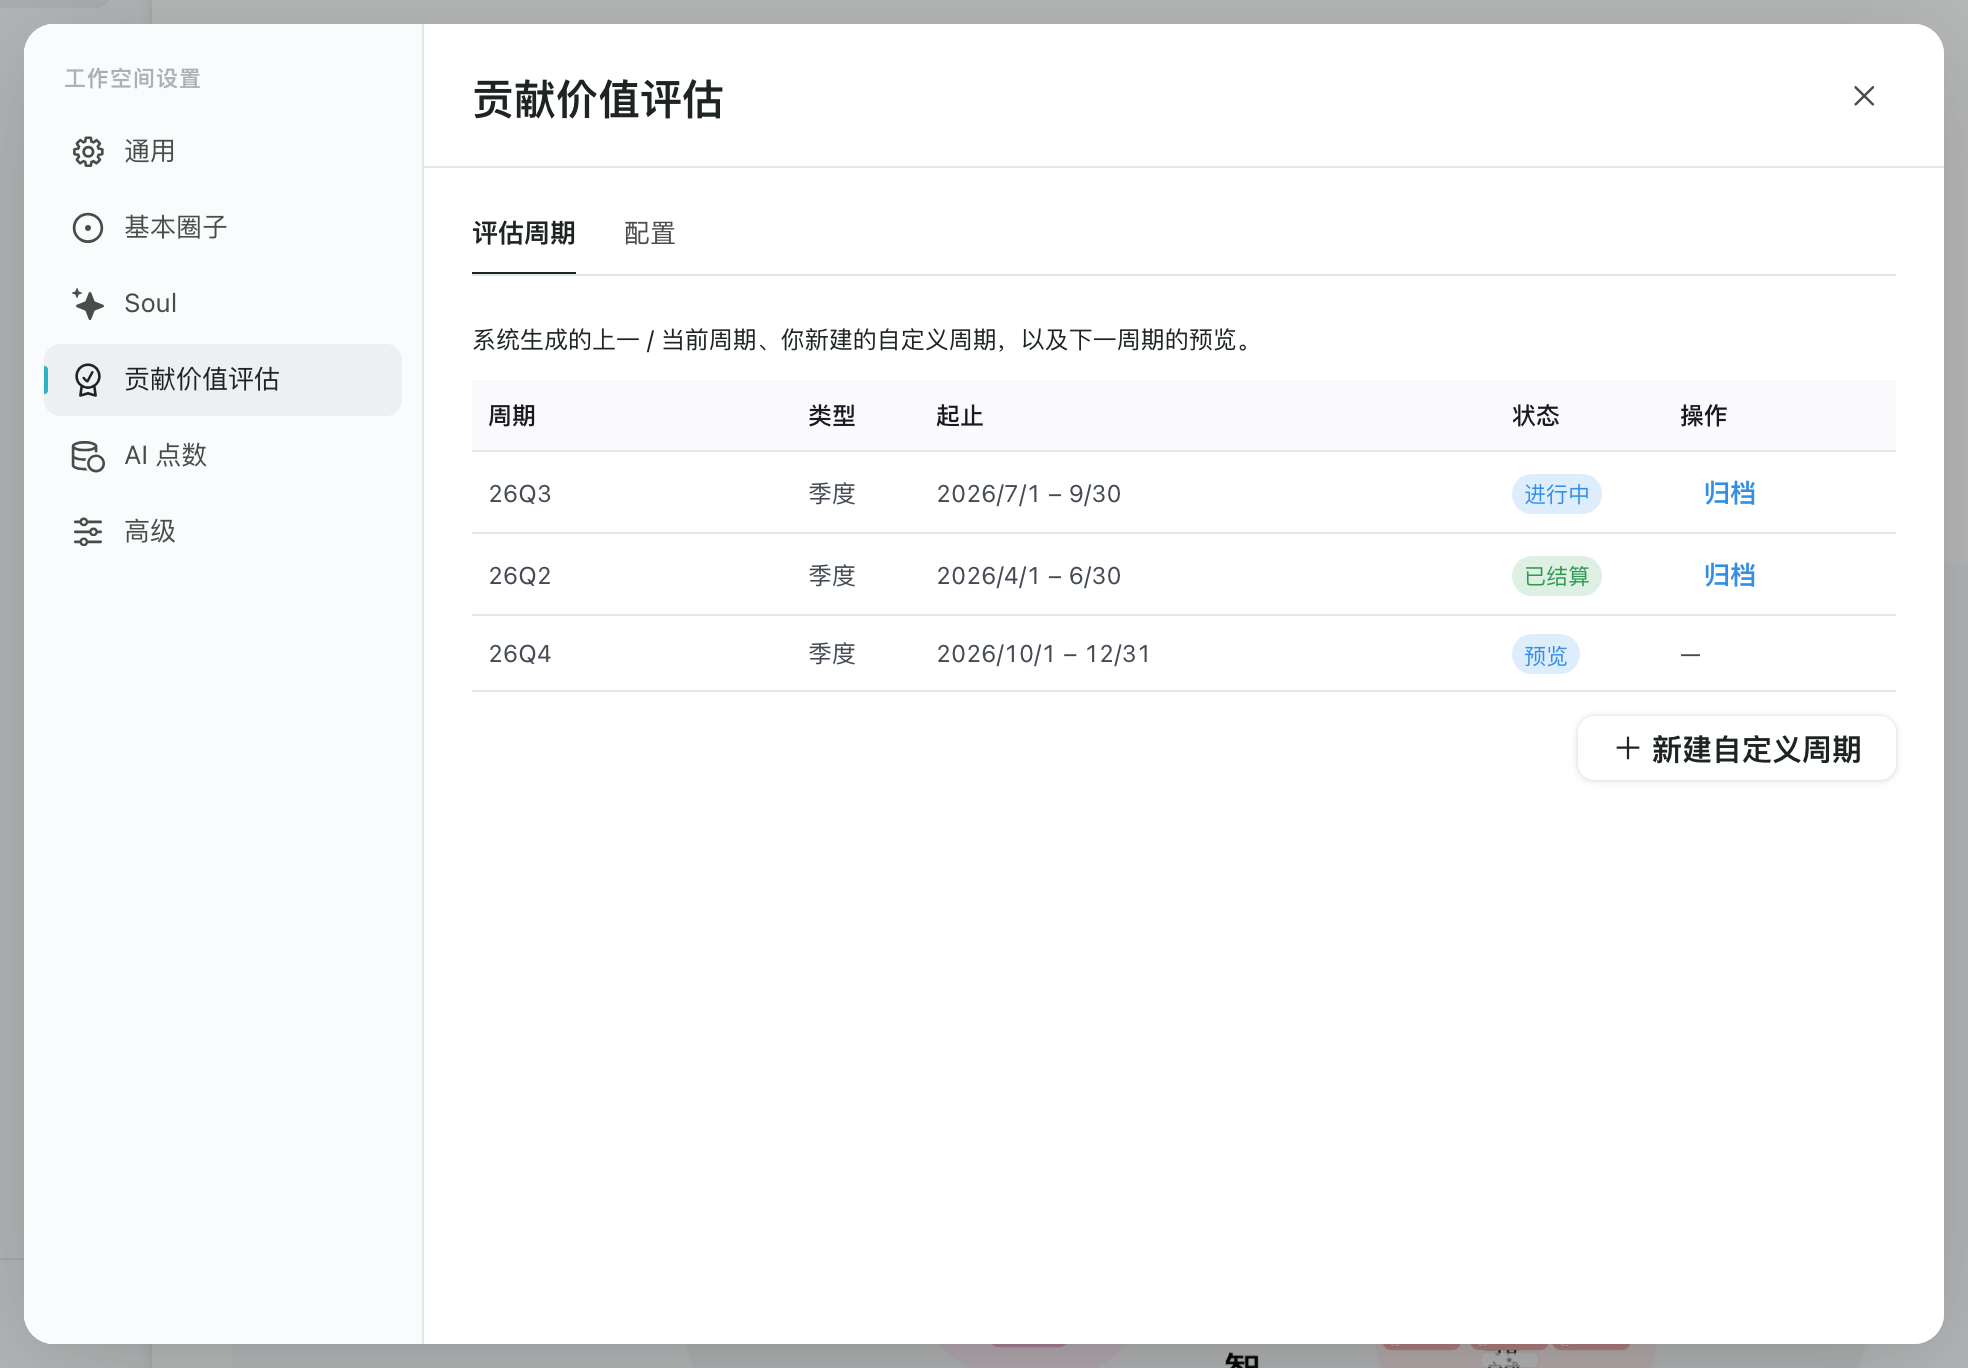1968x1368 pixels.
Task: Click the gear icon next to 通用
Action: point(88,152)
